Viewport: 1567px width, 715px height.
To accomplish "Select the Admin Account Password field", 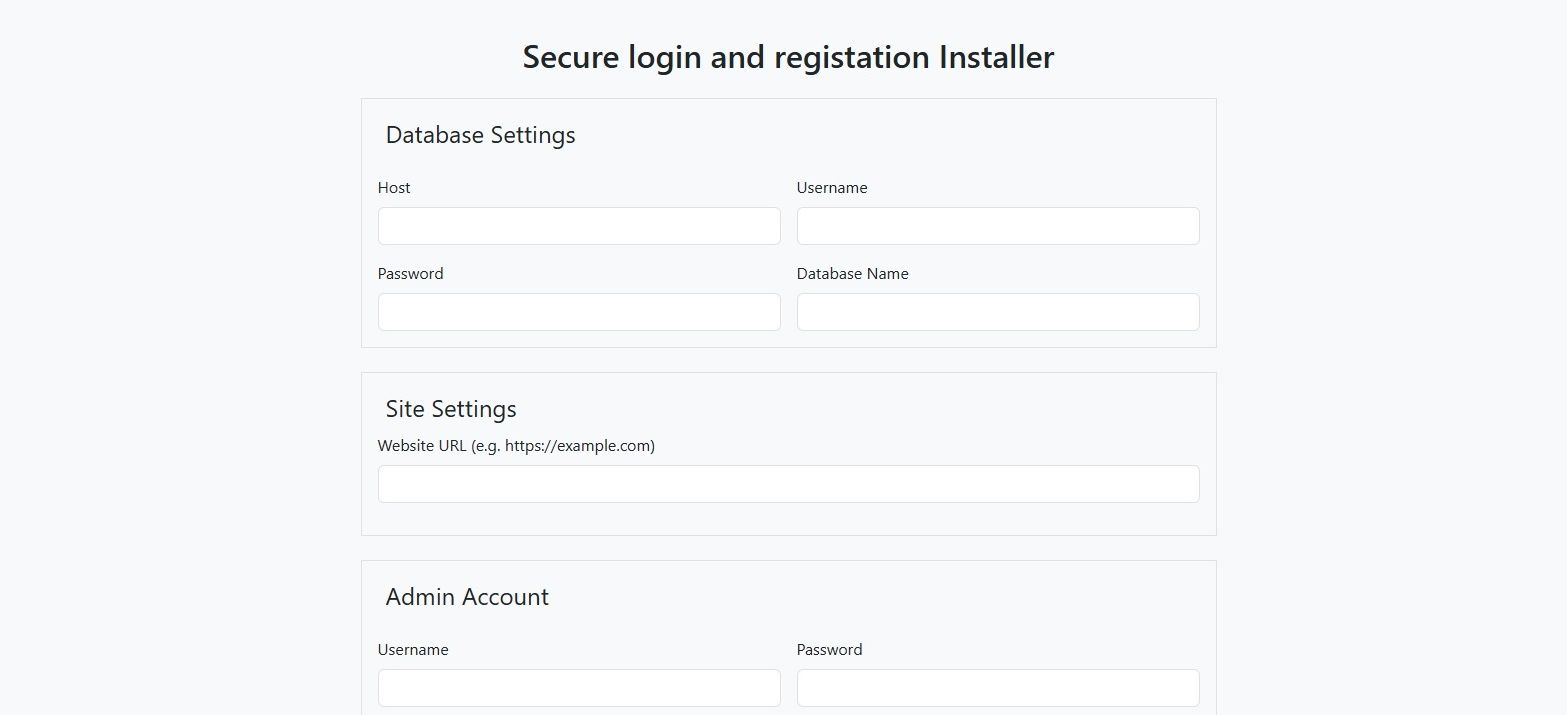I will click(997, 688).
